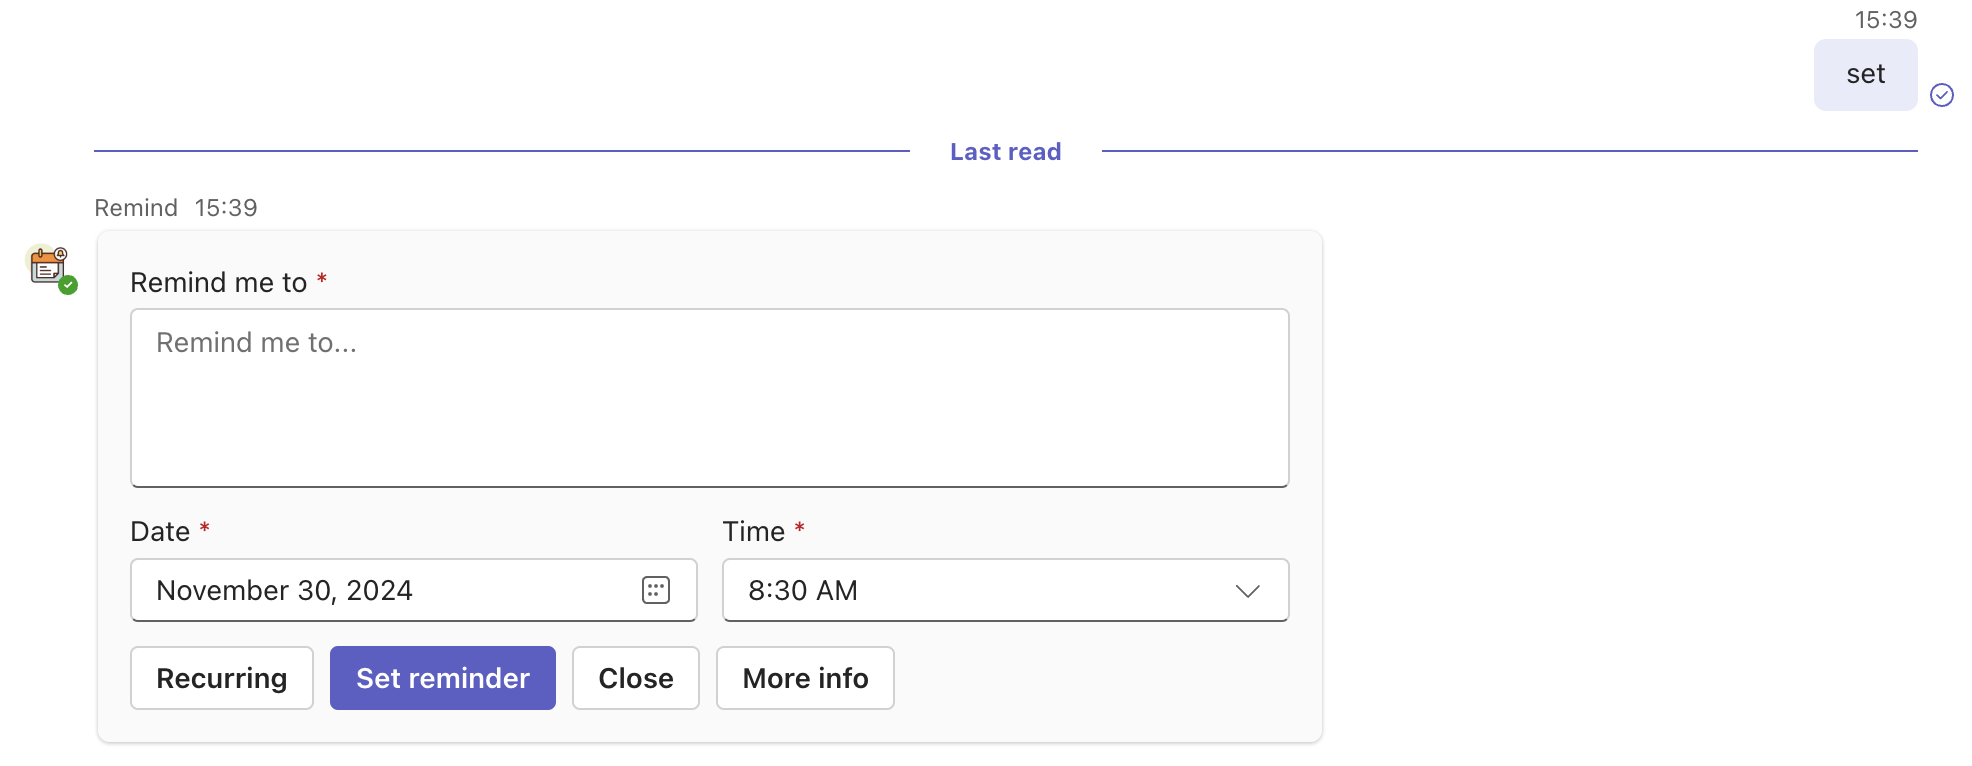Screen dimensions: 1972x766
Task: Open the Time dropdown showing 8:30 AM
Action: click(x=1004, y=590)
